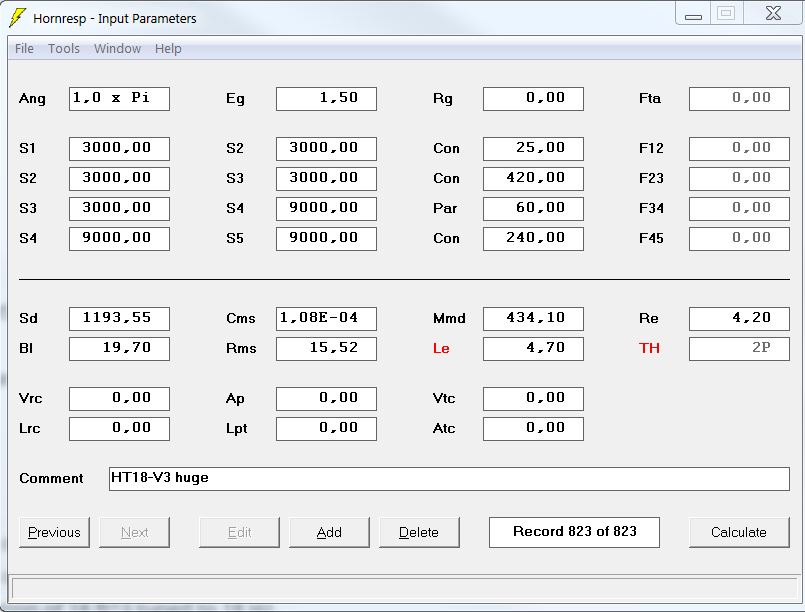
Task: Select the S5 input field
Action: pos(327,238)
